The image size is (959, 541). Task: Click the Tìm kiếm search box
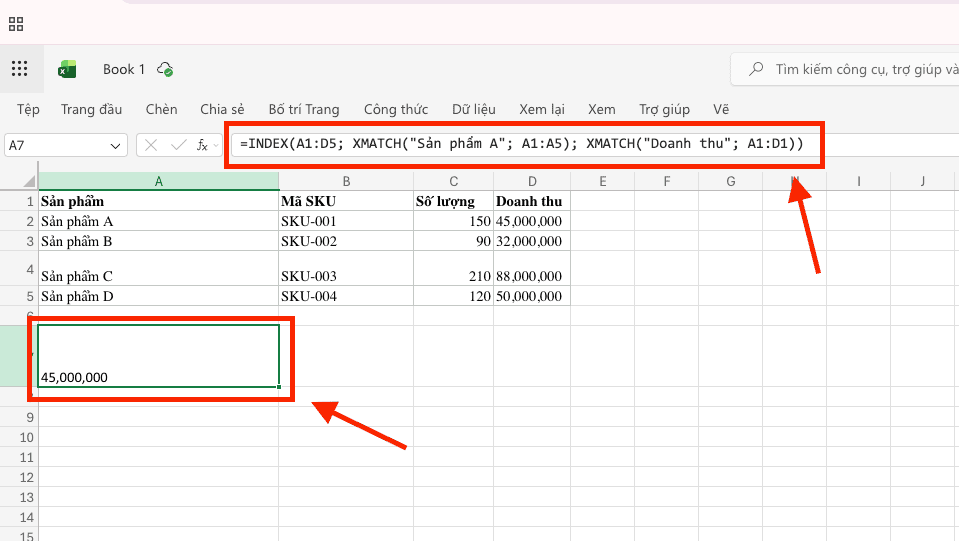tap(847, 69)
